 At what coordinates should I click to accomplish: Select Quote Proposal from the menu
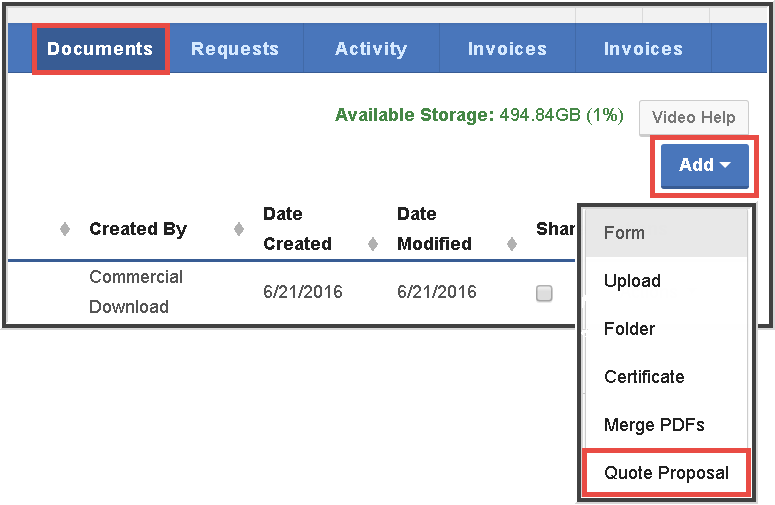click(666, 472)
